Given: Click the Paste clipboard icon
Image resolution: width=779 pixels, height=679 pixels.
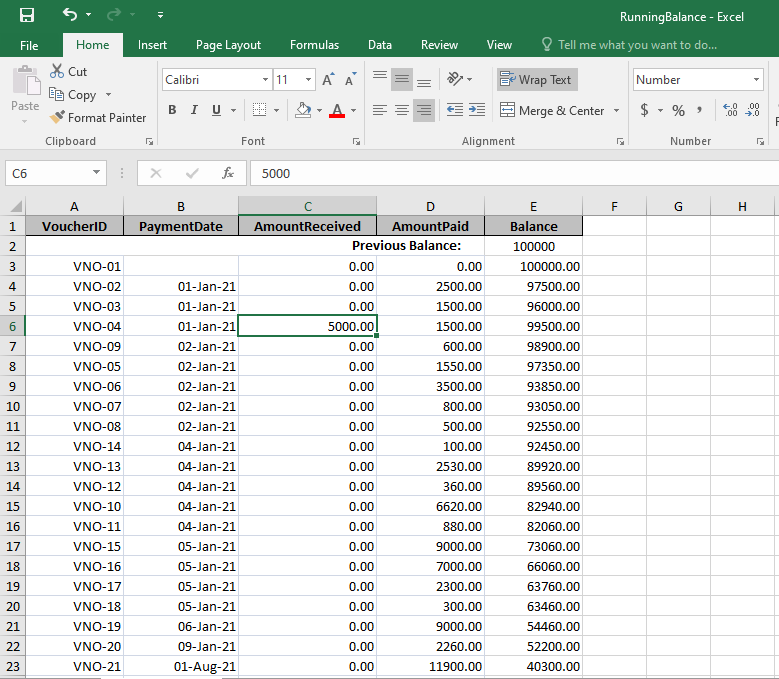Looking at the screenshot, I should 26,80.
